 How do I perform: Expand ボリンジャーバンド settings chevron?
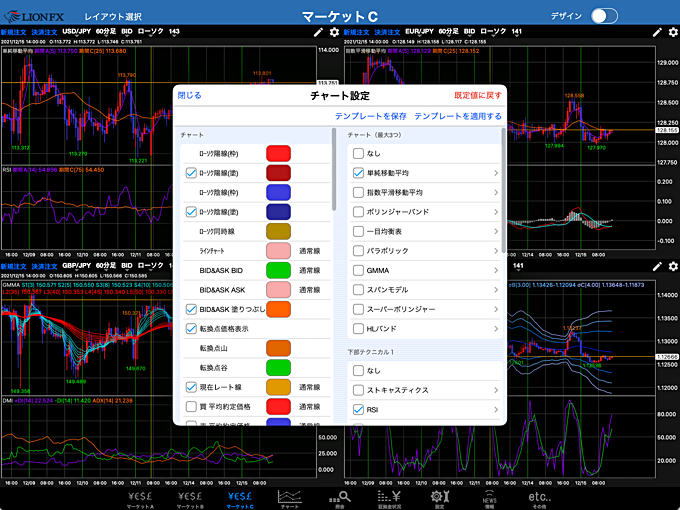[496, 212]
